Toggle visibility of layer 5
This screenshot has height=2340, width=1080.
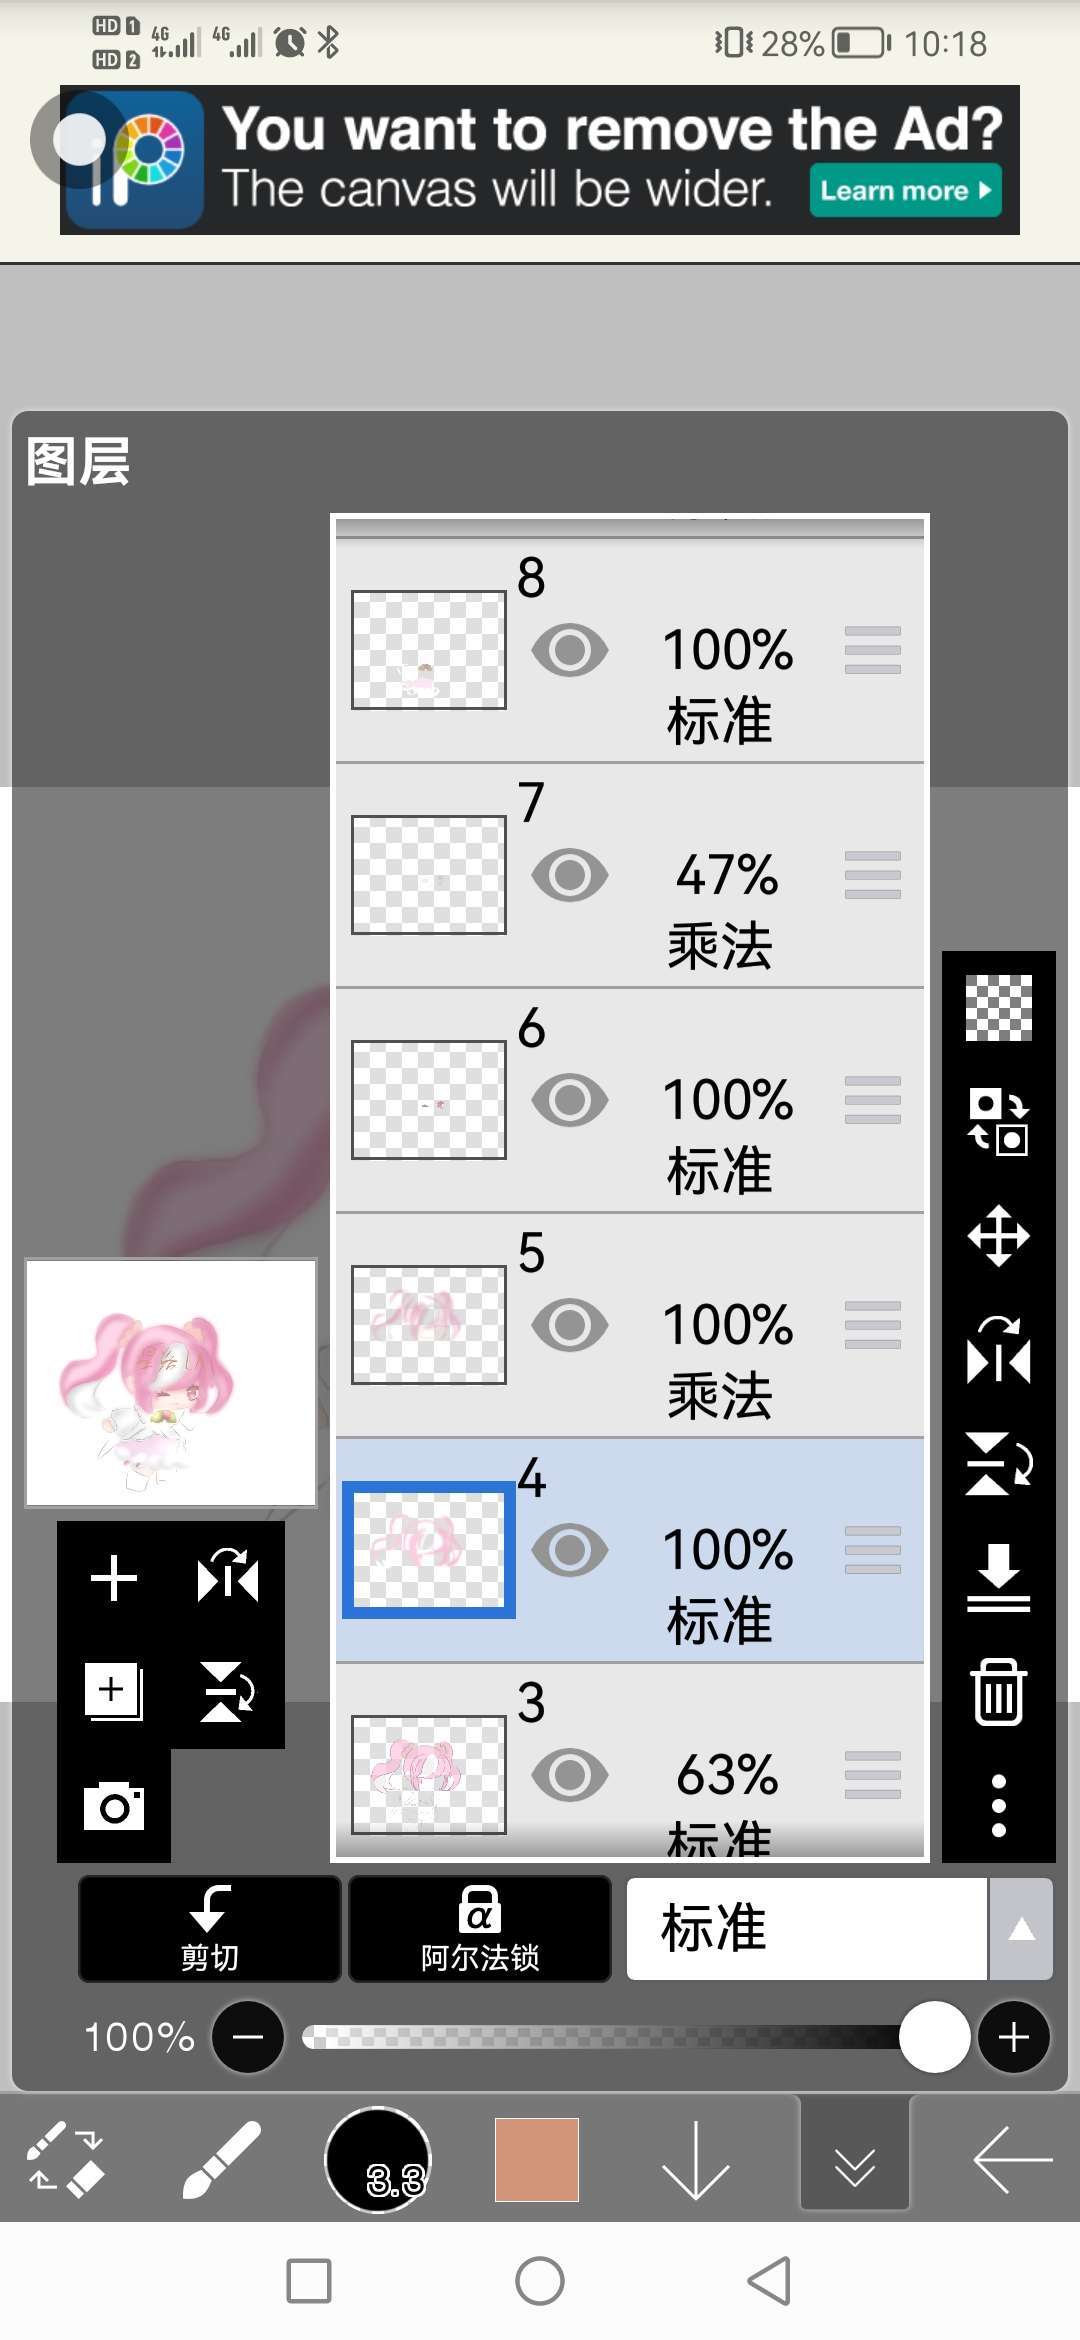pyautogui.click(x=570, y=1325)
